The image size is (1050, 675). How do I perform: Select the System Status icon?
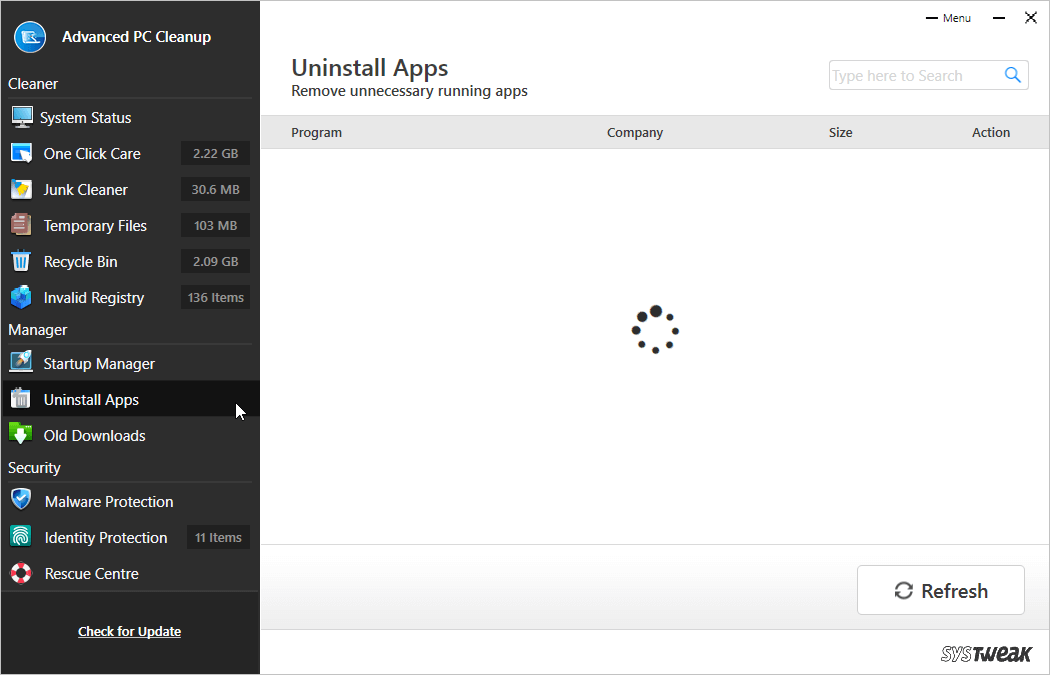(x=21, y=117)
